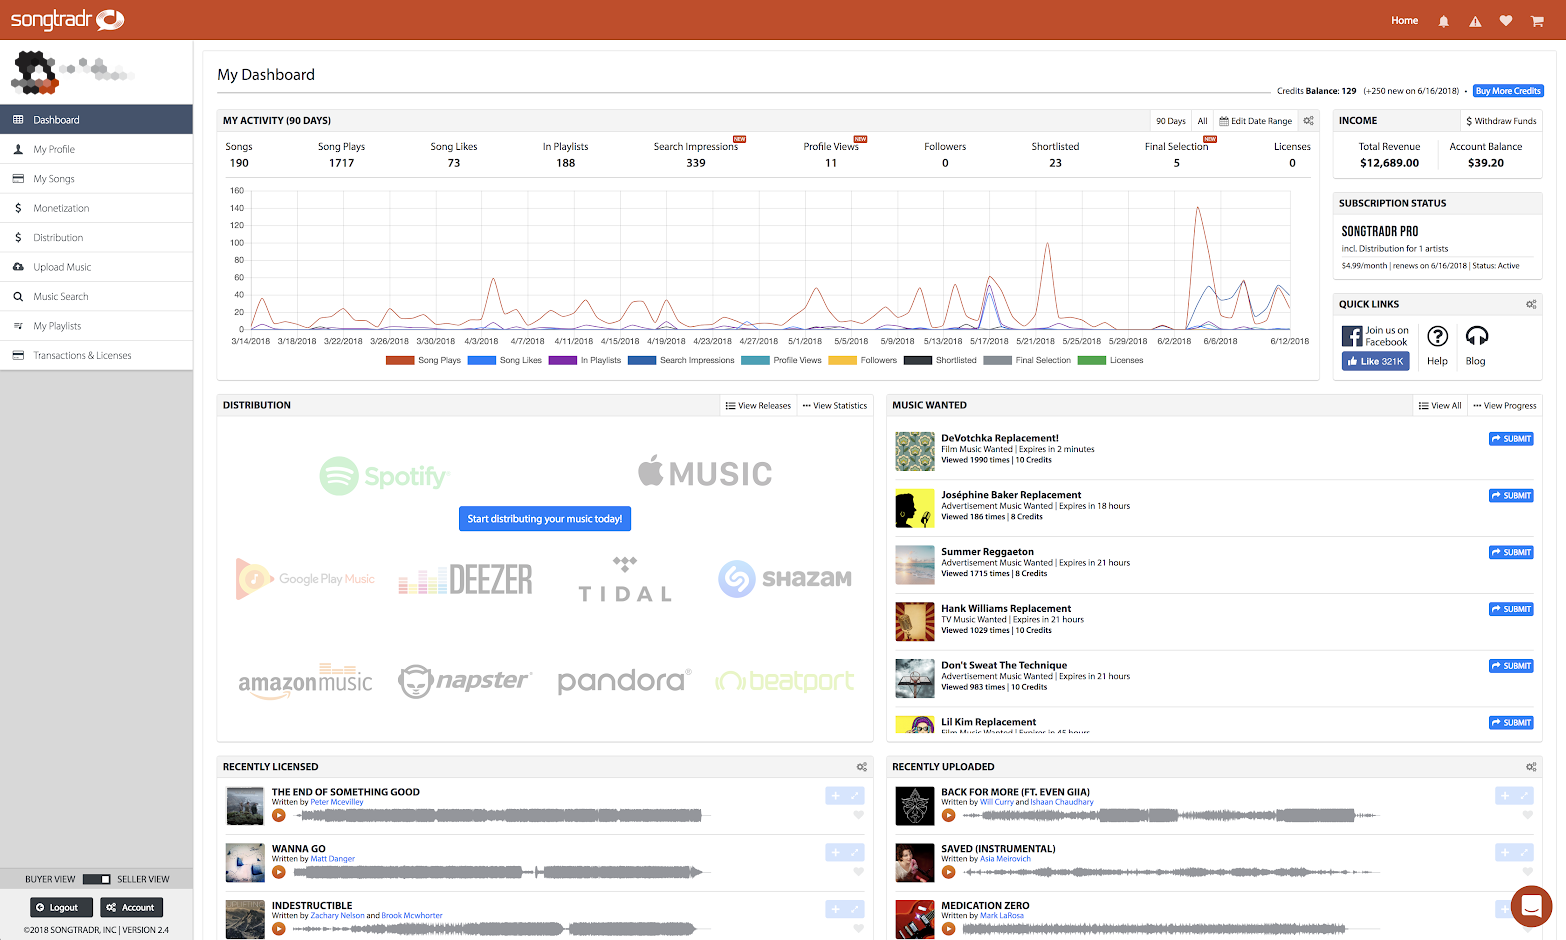This screenshot has height=940, width=1566.
Task: Play Wanna Go track
Action: click(x=279, y=872)
